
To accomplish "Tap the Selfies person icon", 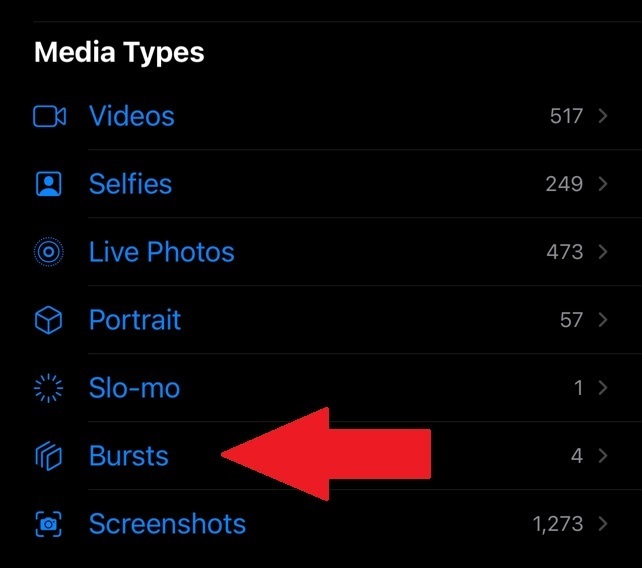I will pos(49,184).
